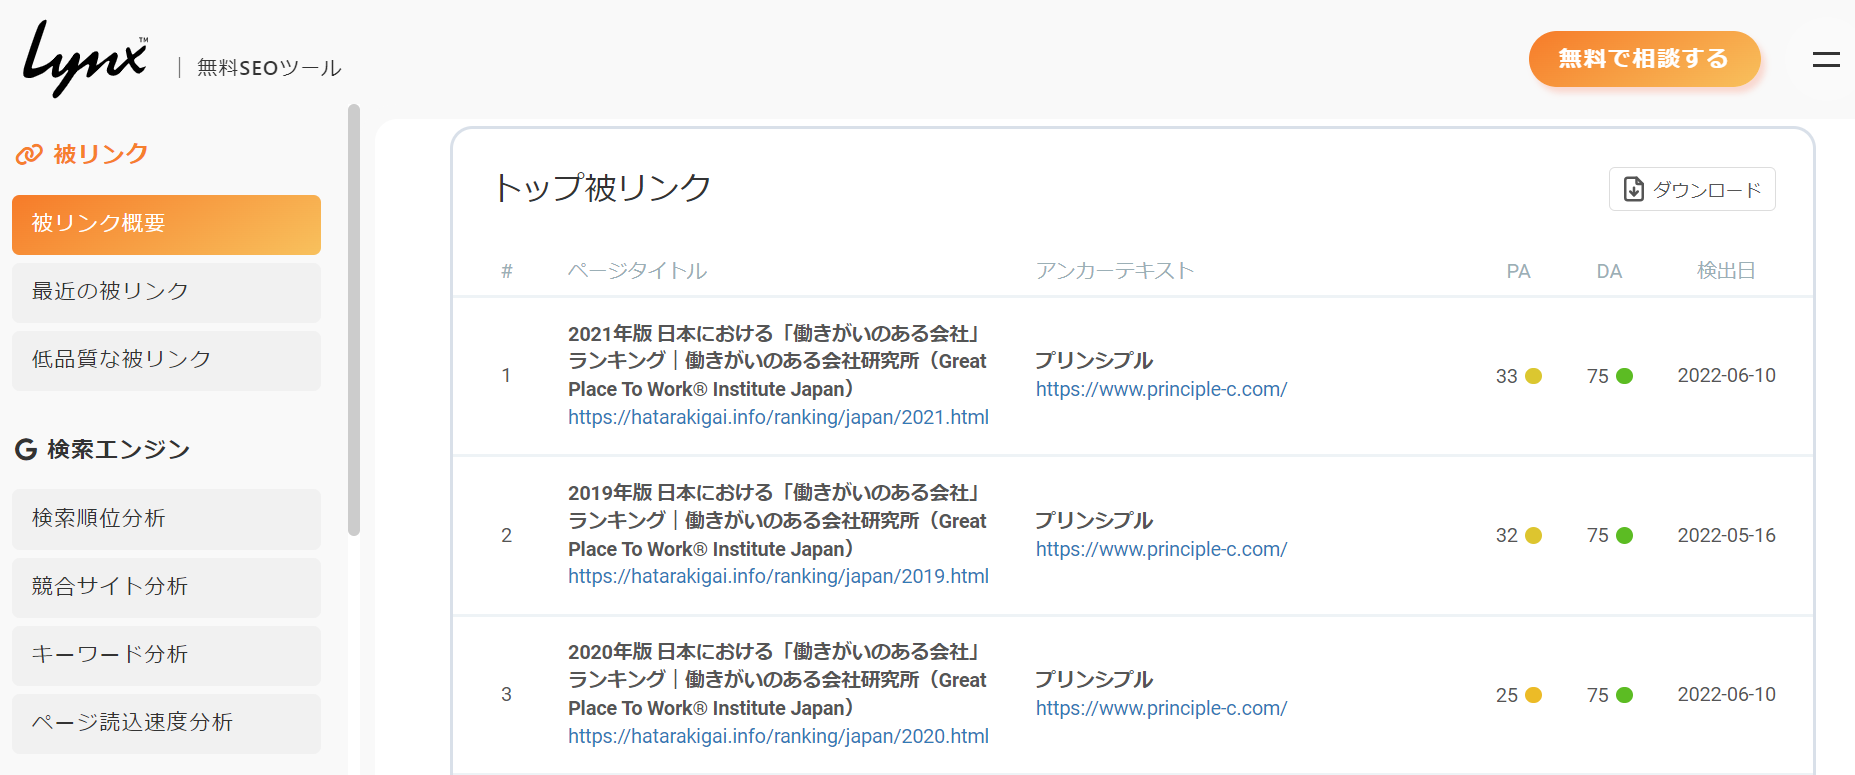Open the hamburger menu
1855x775 pixels.
pos(1826,60)
